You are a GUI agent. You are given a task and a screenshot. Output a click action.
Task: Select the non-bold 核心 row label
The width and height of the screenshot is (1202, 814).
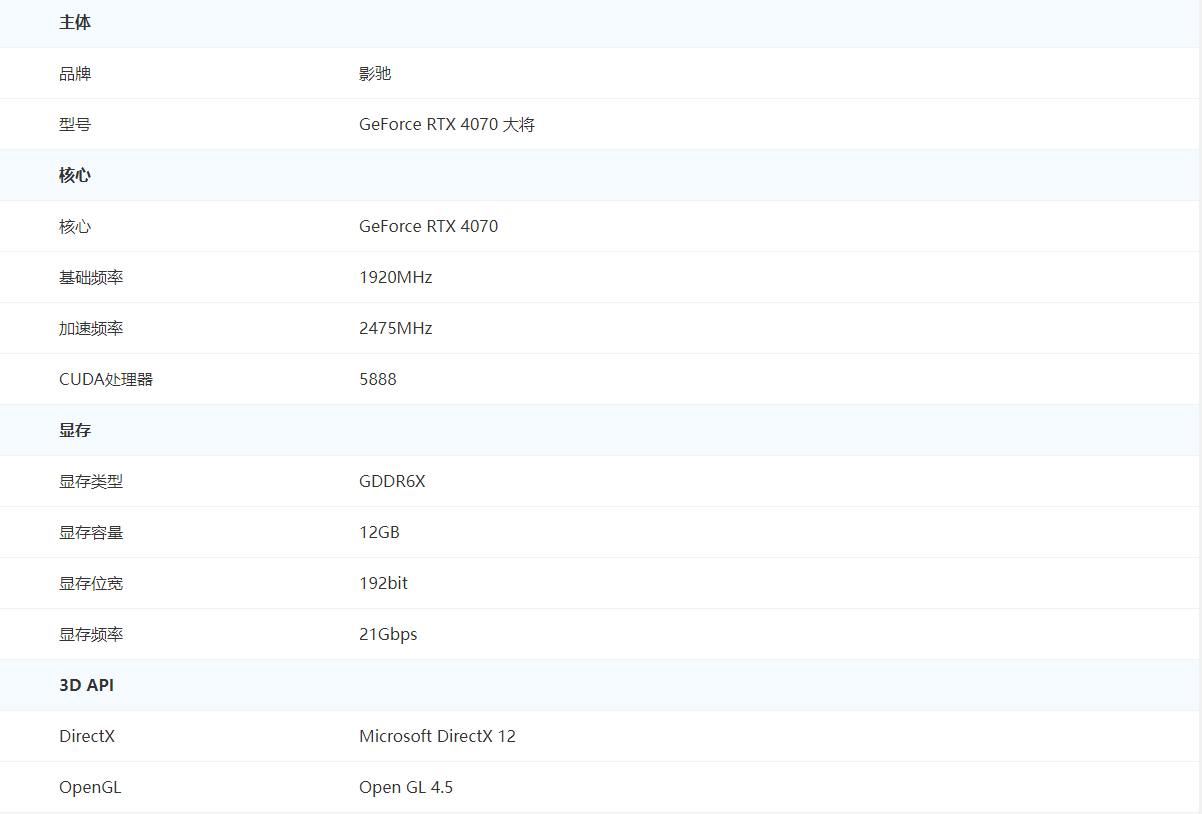point(75,226)
